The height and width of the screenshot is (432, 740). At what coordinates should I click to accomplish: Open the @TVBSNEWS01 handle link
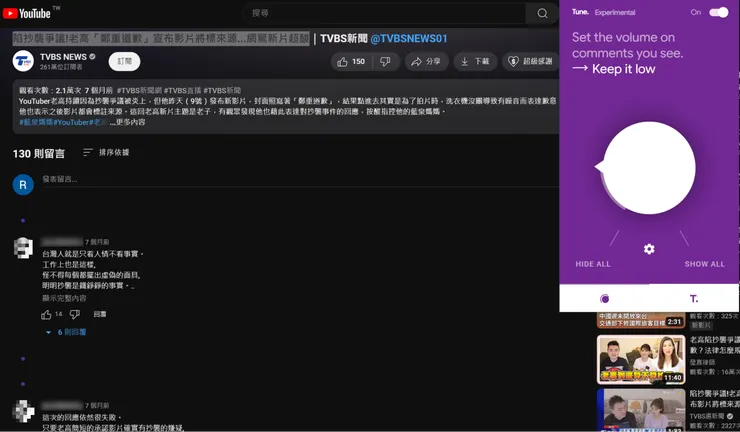(409, 39)
